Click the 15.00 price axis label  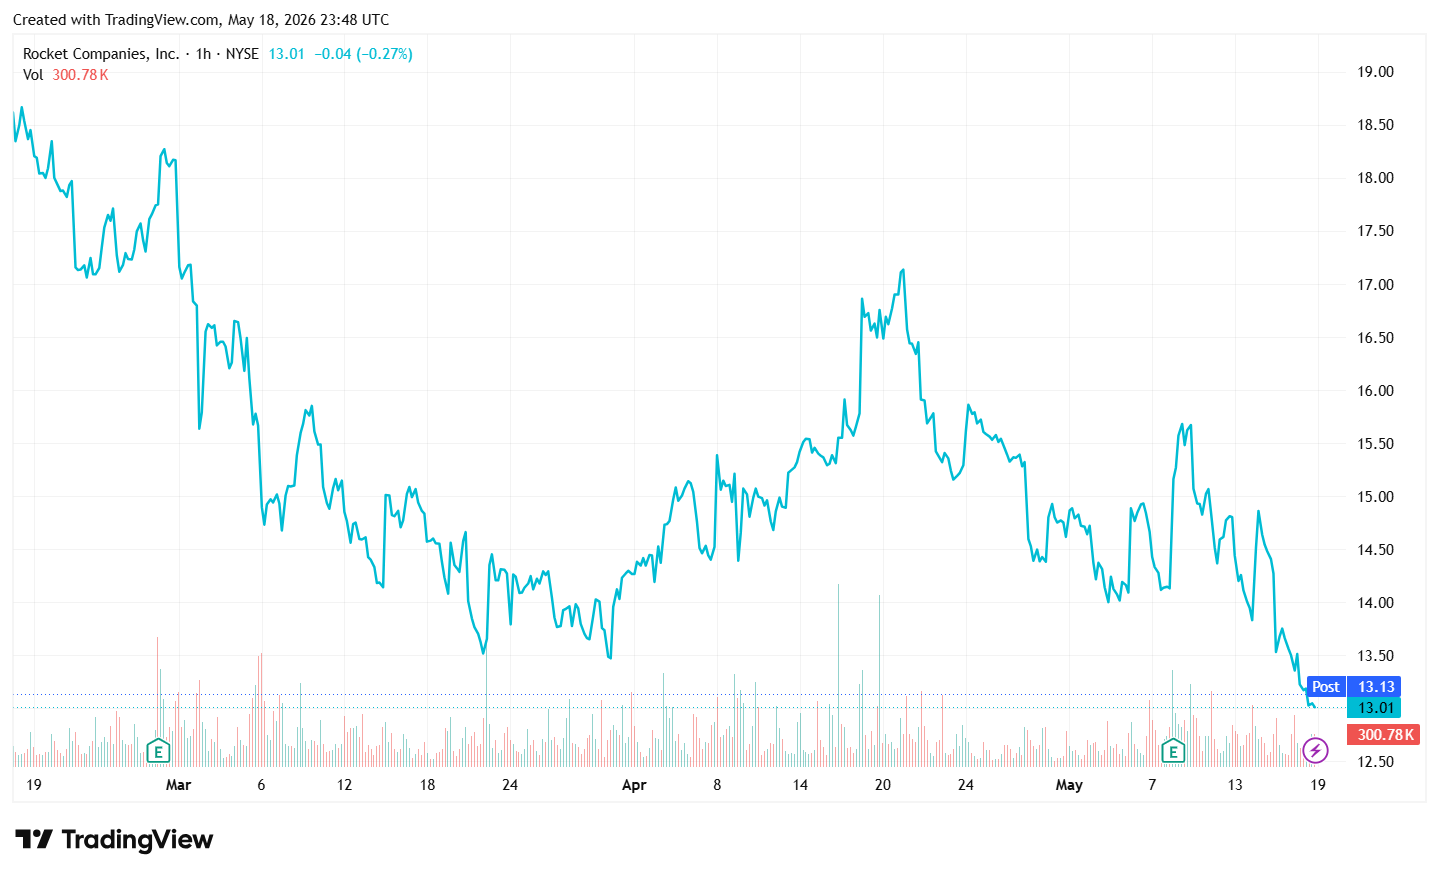(1375, 497)
